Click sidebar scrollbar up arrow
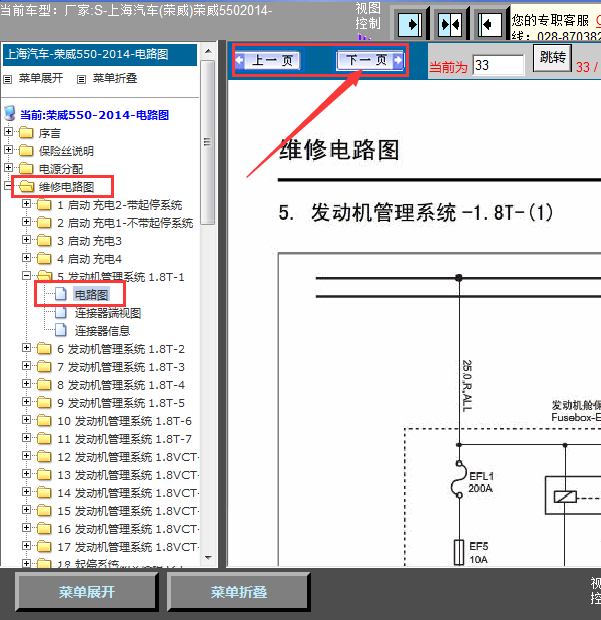This screenshot has height=620, width=601. click(208, 51)
